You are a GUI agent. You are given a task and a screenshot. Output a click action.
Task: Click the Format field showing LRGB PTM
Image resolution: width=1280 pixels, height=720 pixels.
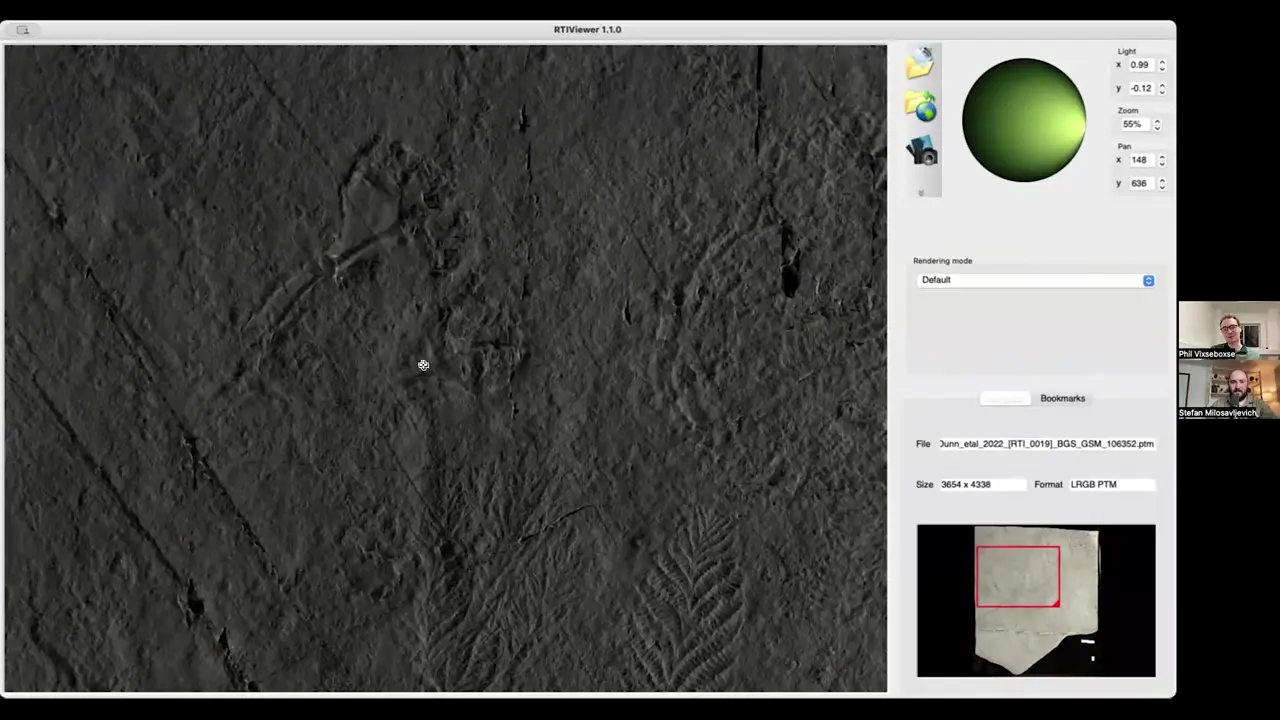point(1112,484)
